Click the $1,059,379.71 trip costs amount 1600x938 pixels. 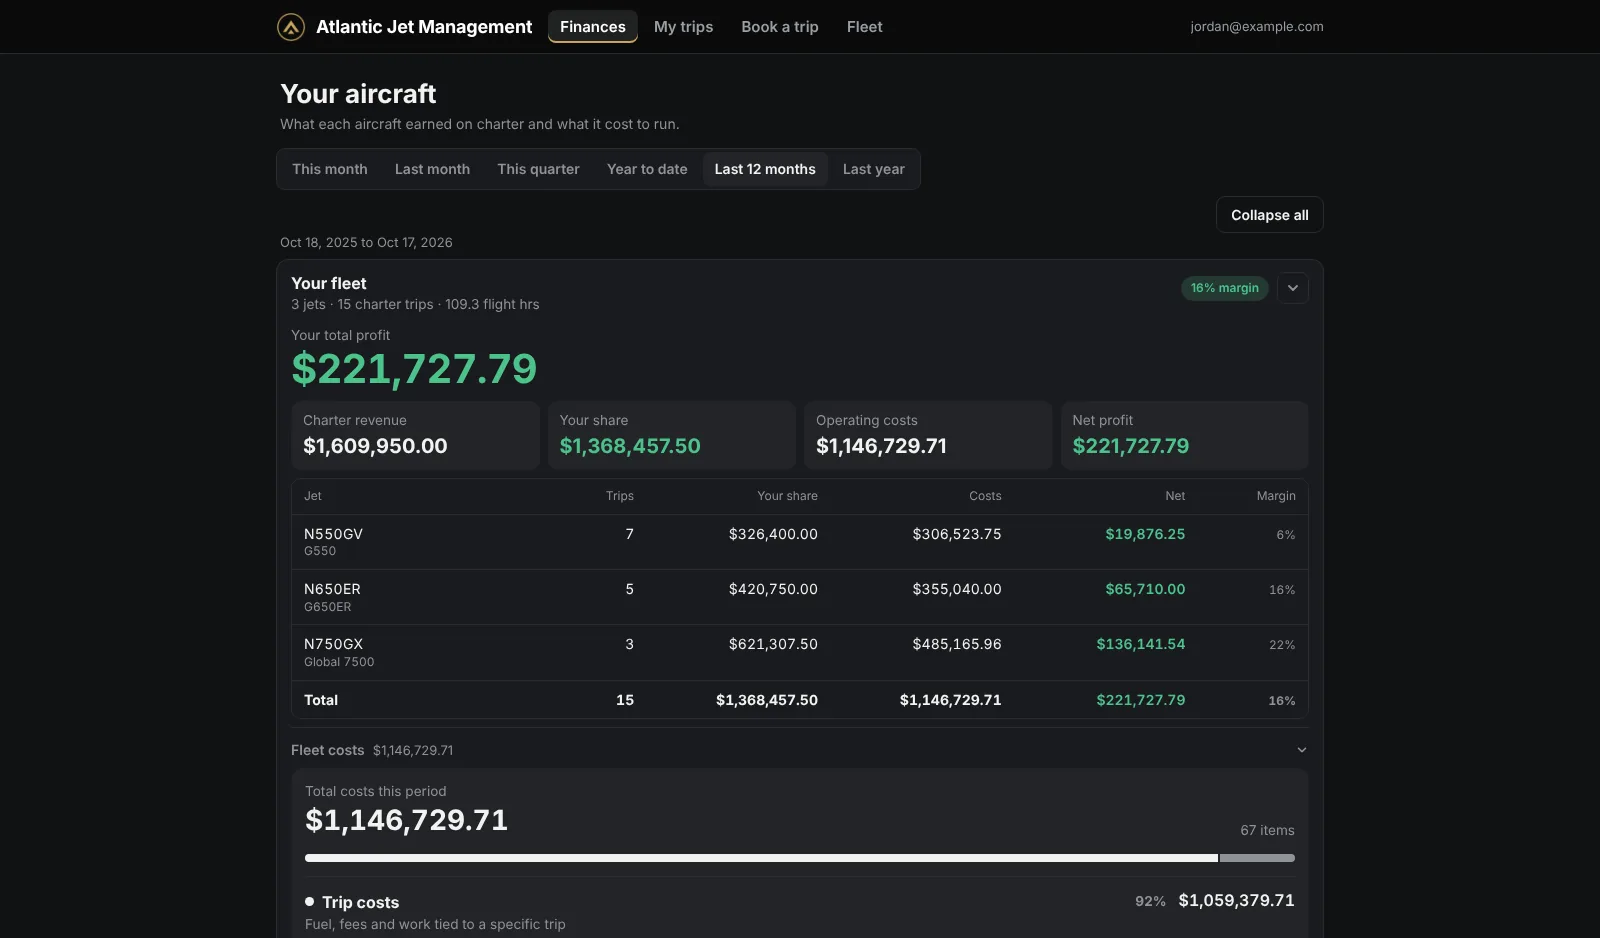point(1236,900)
